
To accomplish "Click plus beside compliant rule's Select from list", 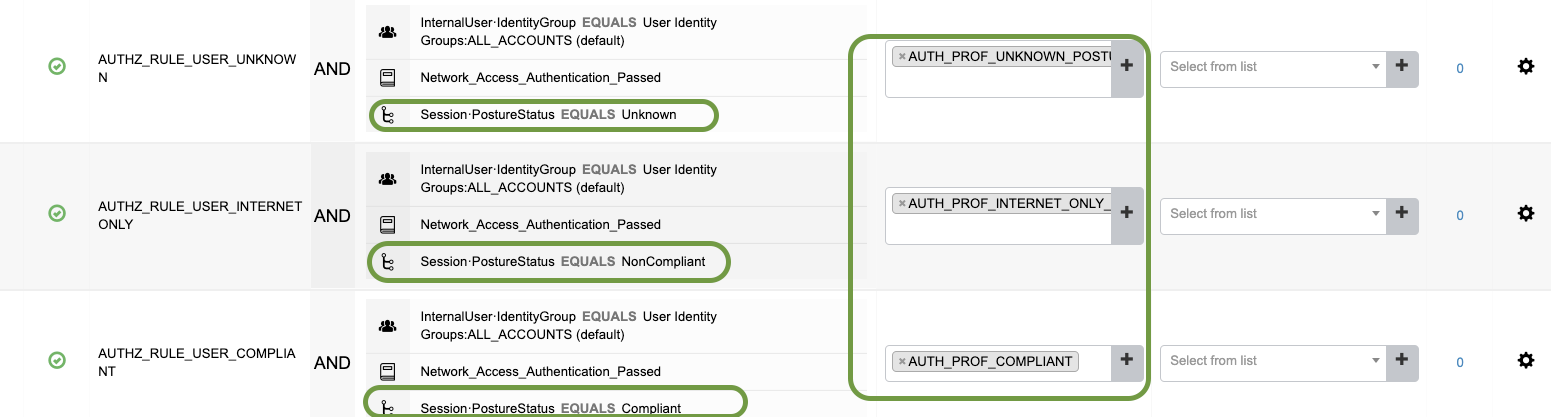I will [1401, 360].
